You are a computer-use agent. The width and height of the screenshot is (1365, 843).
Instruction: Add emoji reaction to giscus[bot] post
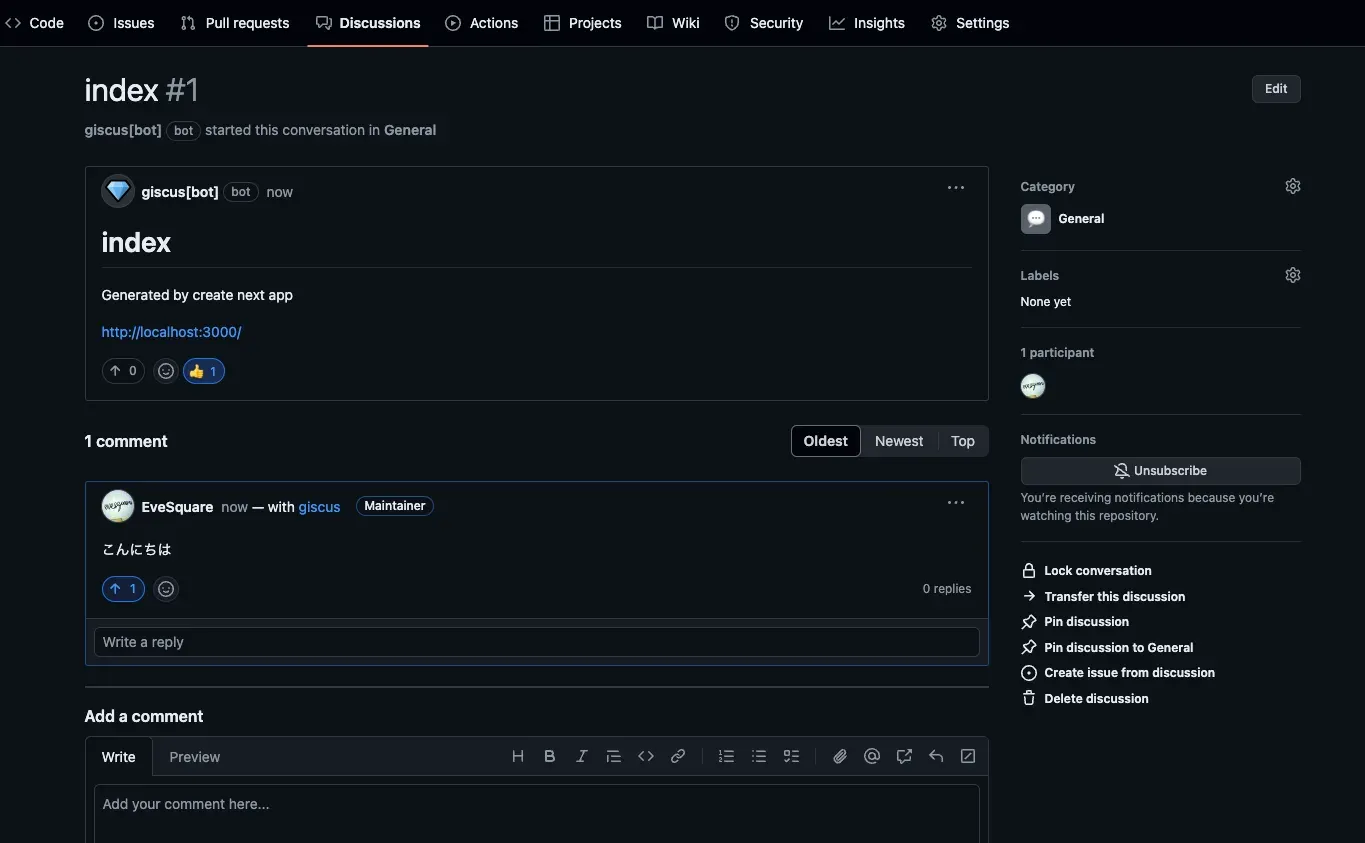point(166,371)
